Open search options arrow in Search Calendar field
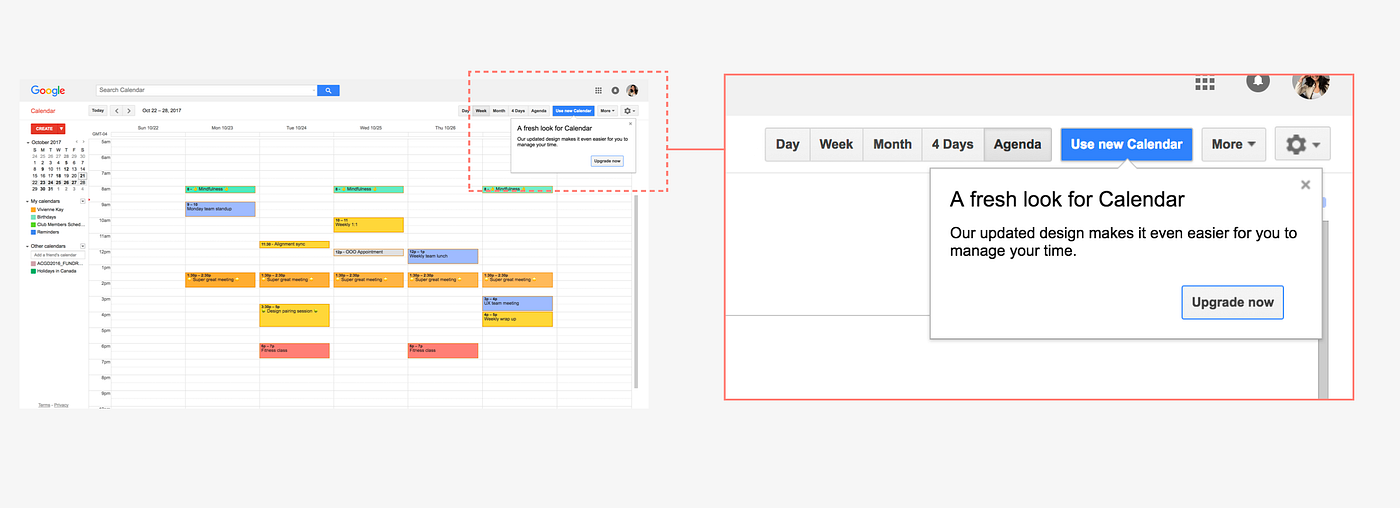1400x508 pixels. tap(314, 90)
